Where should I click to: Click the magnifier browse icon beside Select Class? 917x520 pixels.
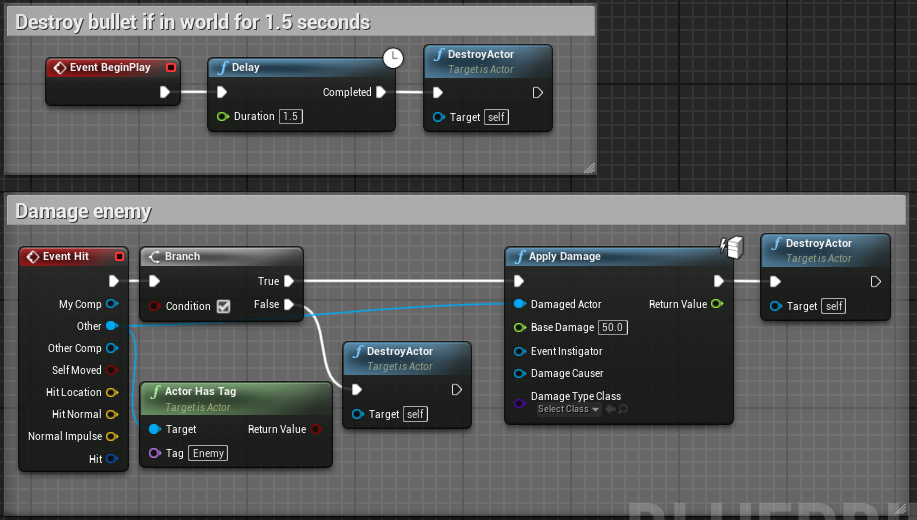pyautogui.click(x=622, y=409)
